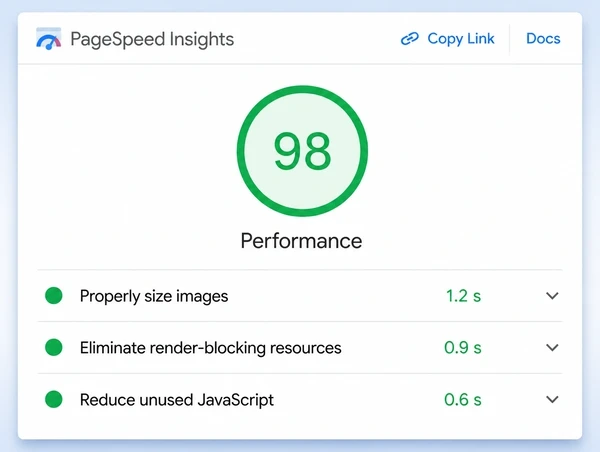
Task: Click the 98 performance score gauge
Action: click(x=302, y=151)
